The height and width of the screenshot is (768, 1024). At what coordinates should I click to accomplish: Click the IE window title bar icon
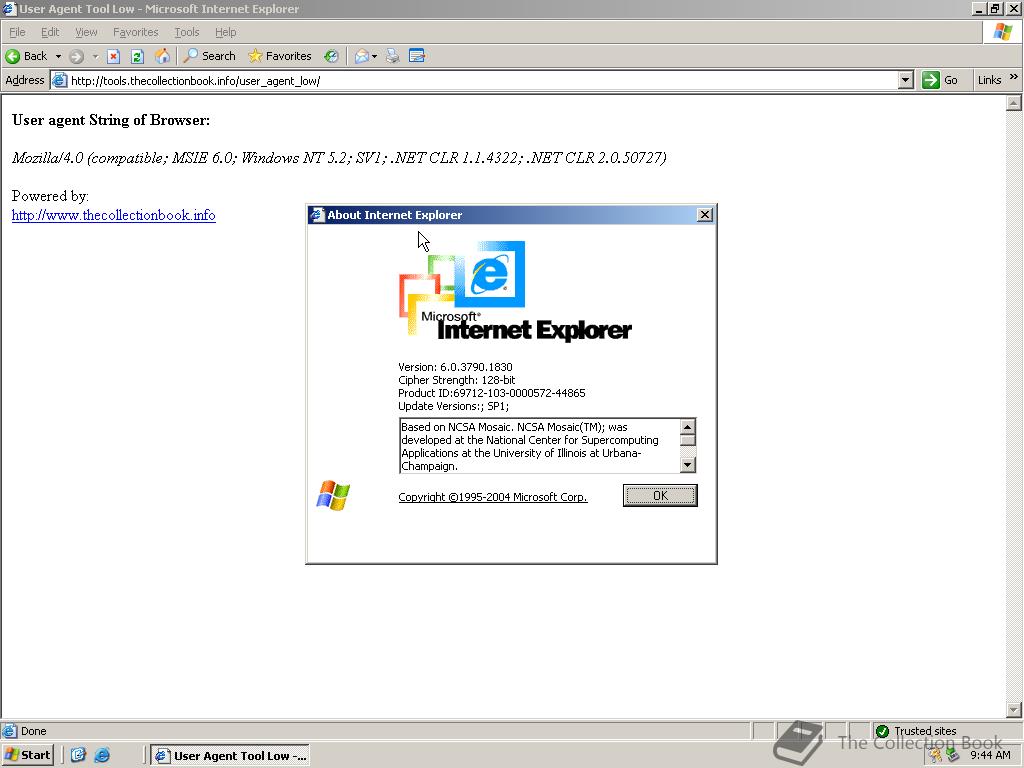[x=9, y=8]
